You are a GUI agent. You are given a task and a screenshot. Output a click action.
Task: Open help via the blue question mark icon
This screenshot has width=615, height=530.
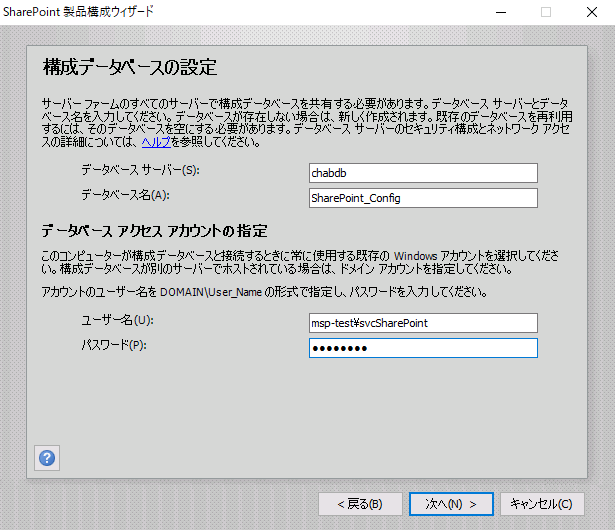(47, 458)
